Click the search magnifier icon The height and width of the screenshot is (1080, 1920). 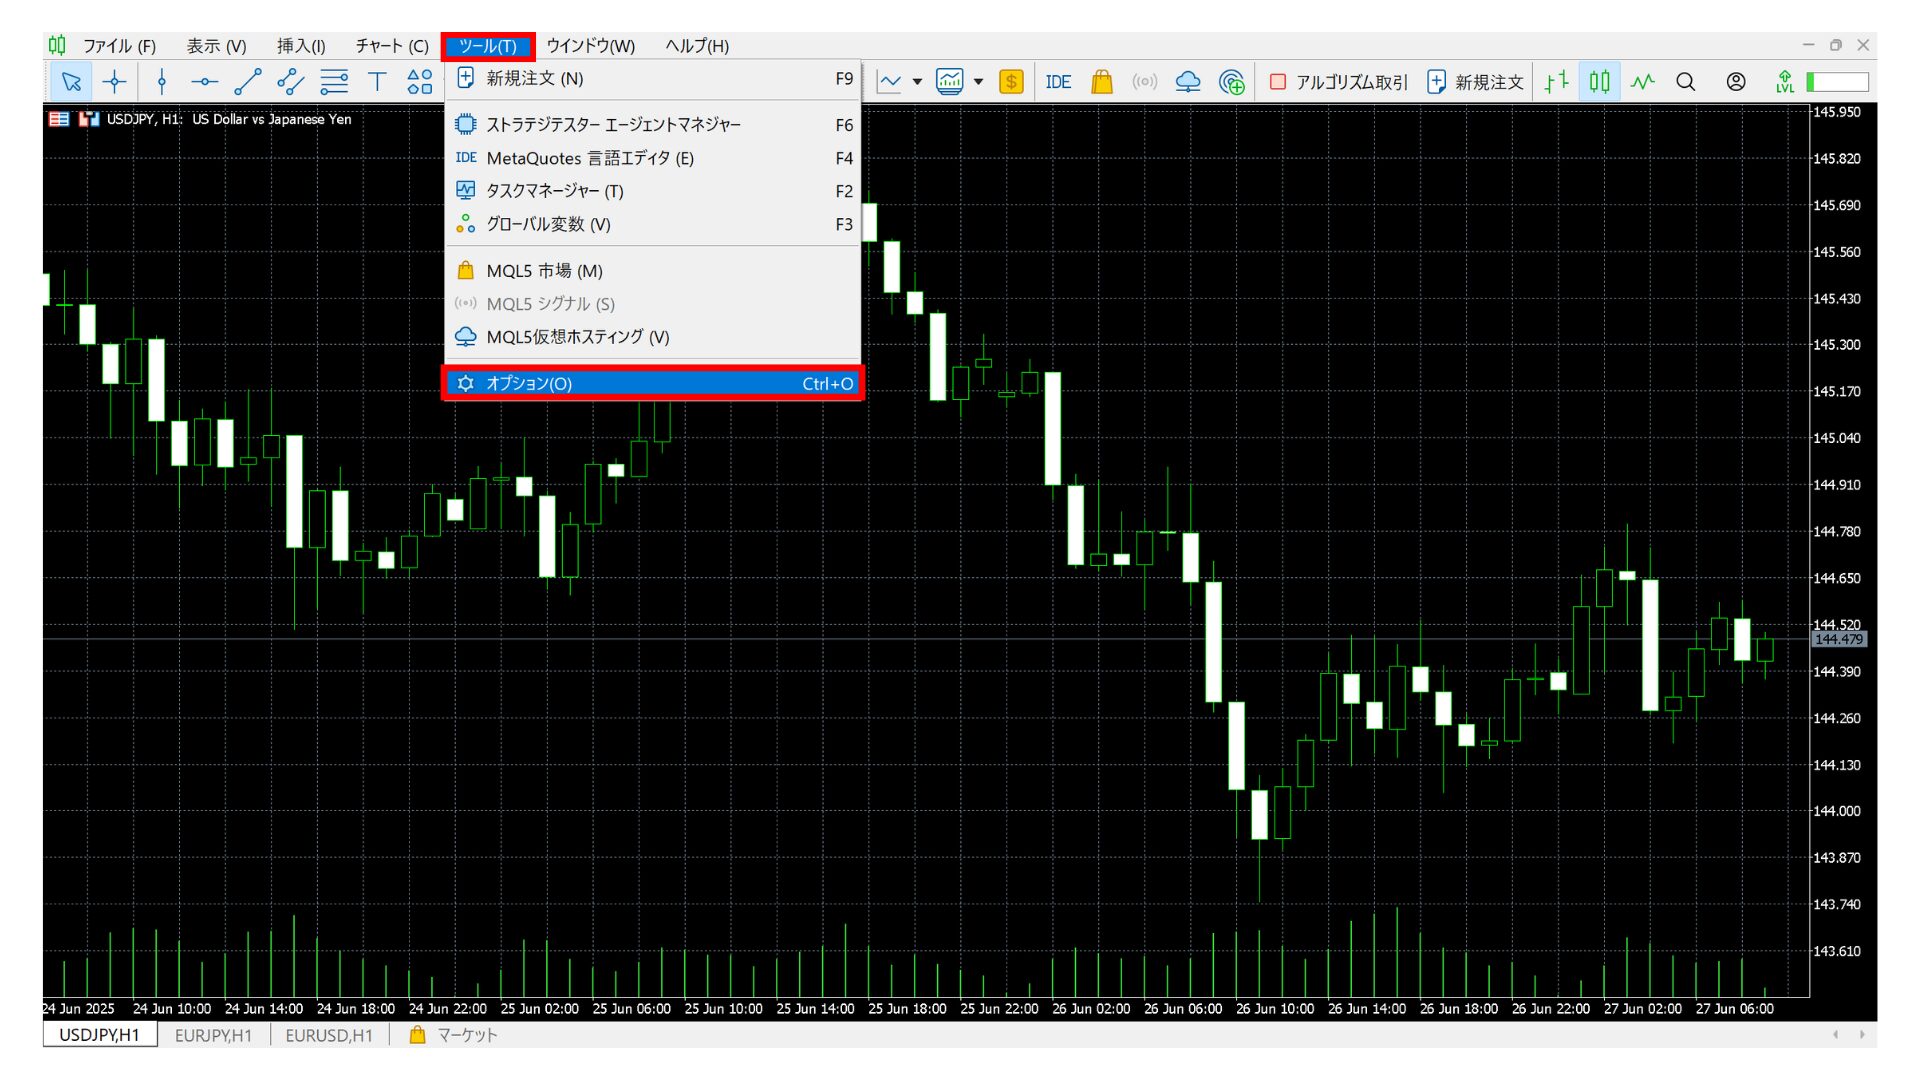[x=1686, y=82]
